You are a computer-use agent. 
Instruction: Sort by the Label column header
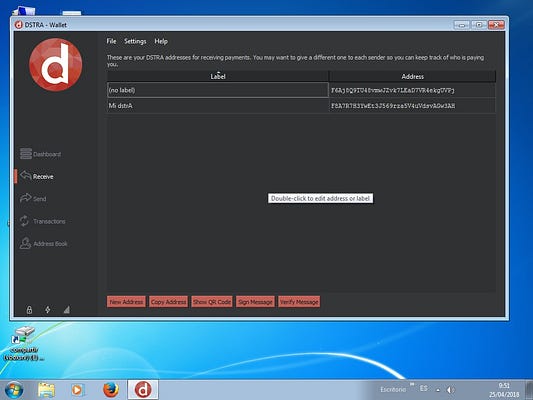218,76
